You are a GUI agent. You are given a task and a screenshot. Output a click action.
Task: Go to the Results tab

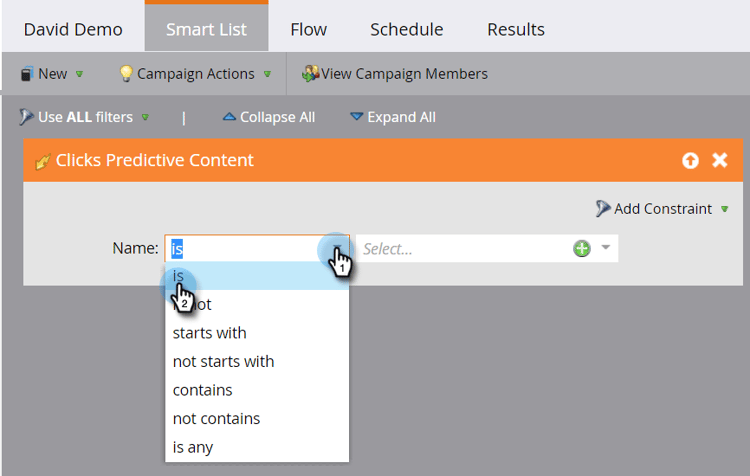click(x=516, y=29)
